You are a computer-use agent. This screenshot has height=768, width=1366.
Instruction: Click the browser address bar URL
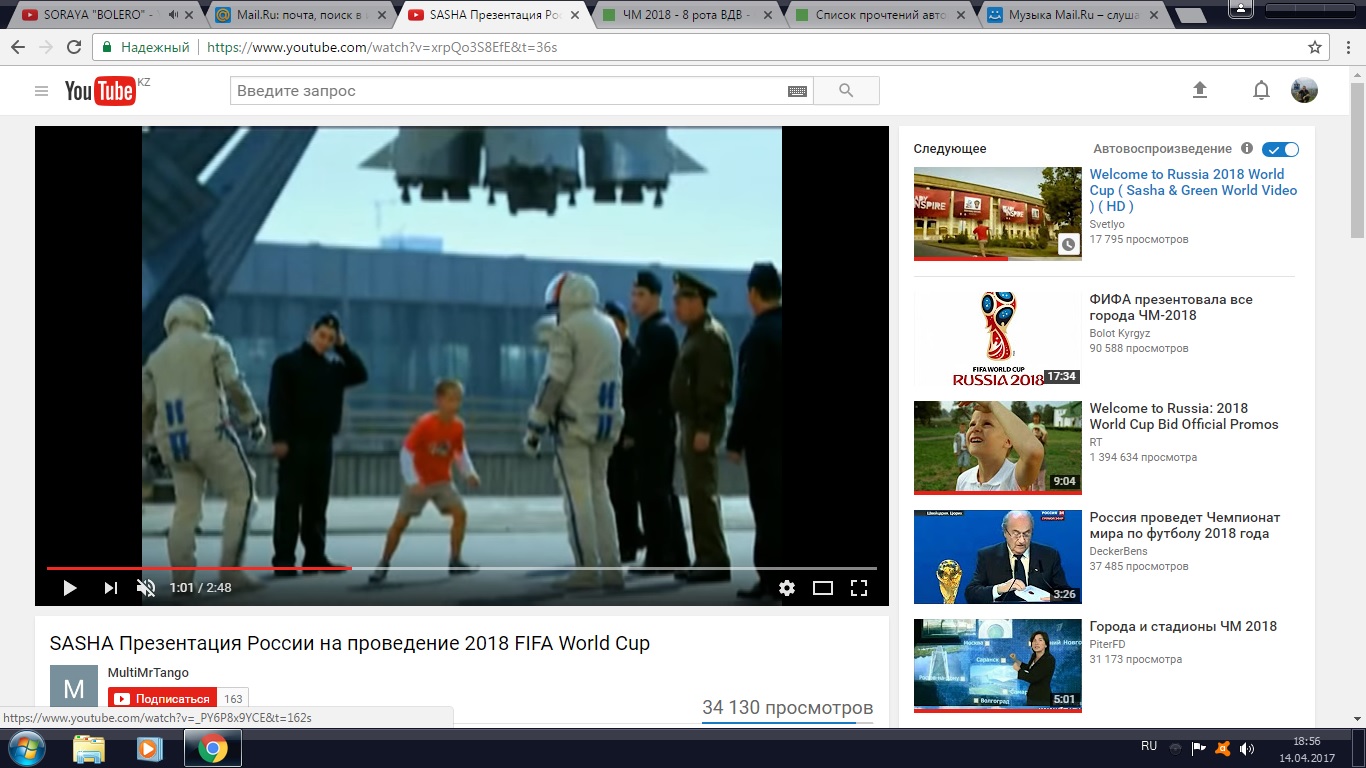pyautogui.click(x=382, y=47)
